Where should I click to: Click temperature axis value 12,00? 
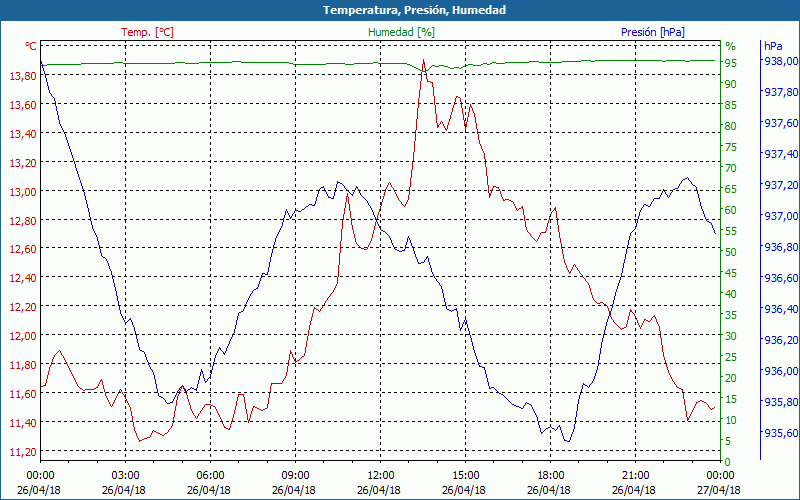pyautogui.click(x=22, y=335)
